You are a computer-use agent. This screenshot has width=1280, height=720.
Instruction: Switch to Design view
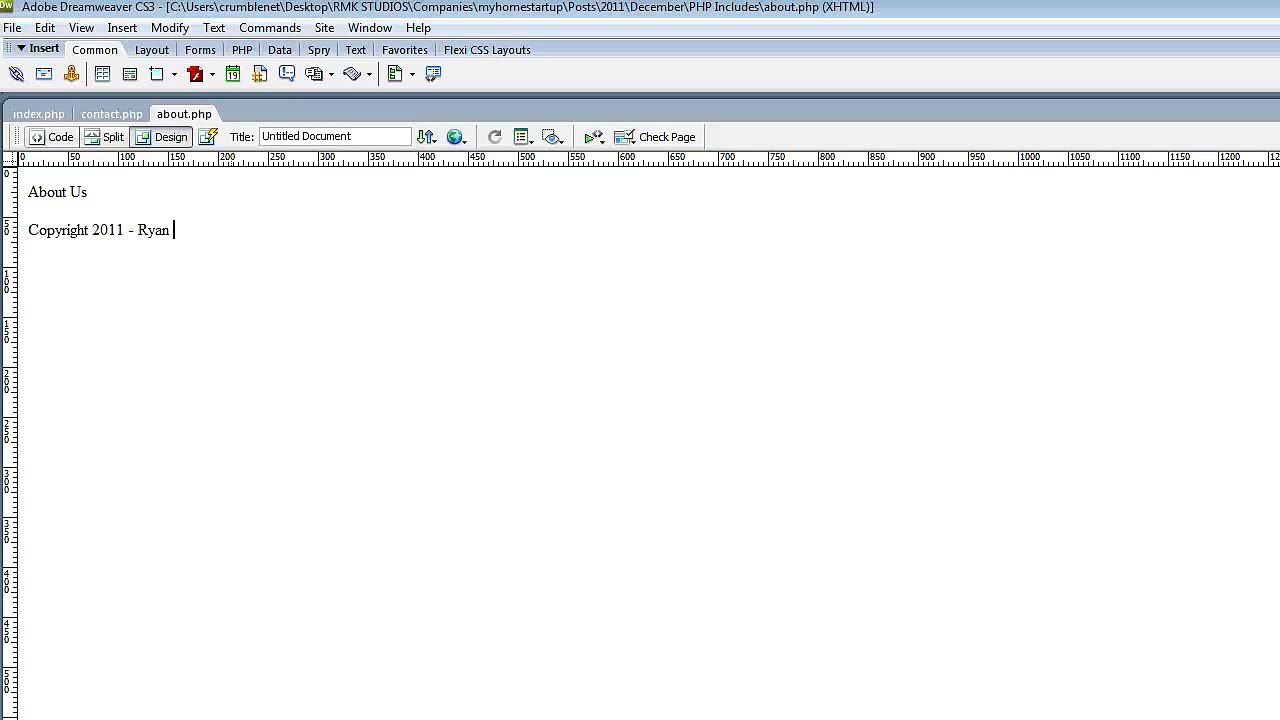pyautogui.click(x=161, y=137)
